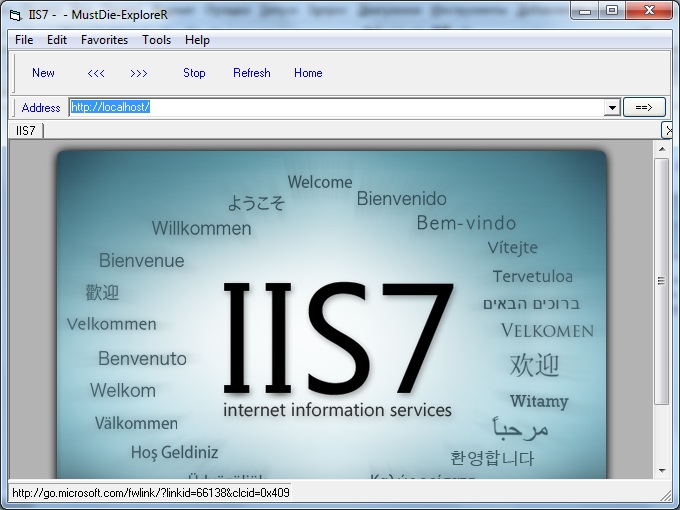
Task: Refresh the current page
Action: [251, 73]
